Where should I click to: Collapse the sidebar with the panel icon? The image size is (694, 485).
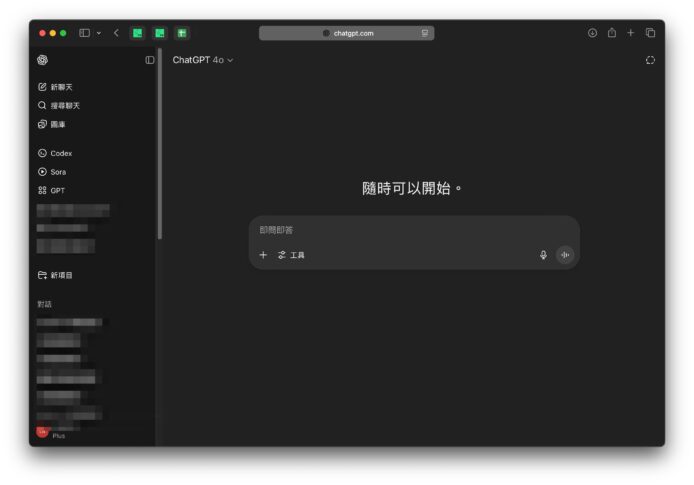coord(149,60)
